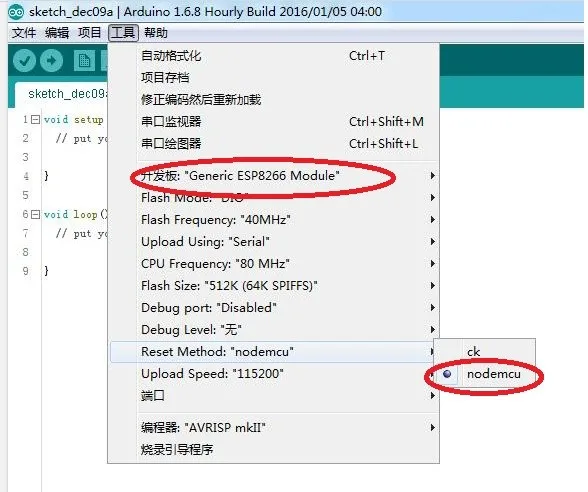This screenshot has width=588, height=492.
Task: Click the comment on line 7
Action: (x=81, y=233)
